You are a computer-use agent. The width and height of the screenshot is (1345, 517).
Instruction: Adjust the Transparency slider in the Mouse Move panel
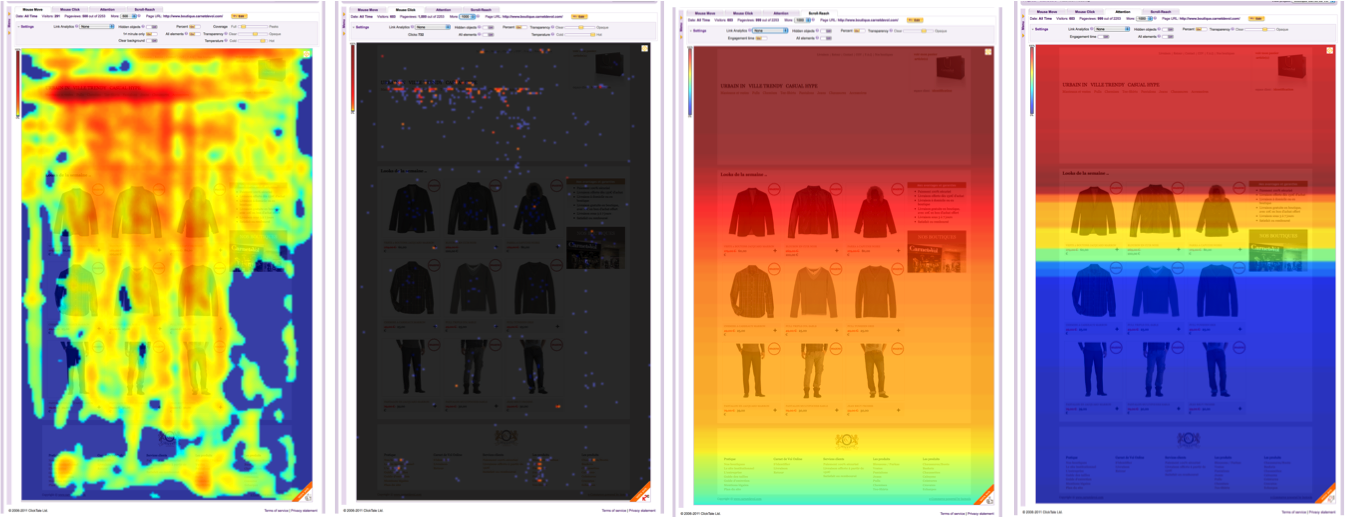(x=253, y=34)
